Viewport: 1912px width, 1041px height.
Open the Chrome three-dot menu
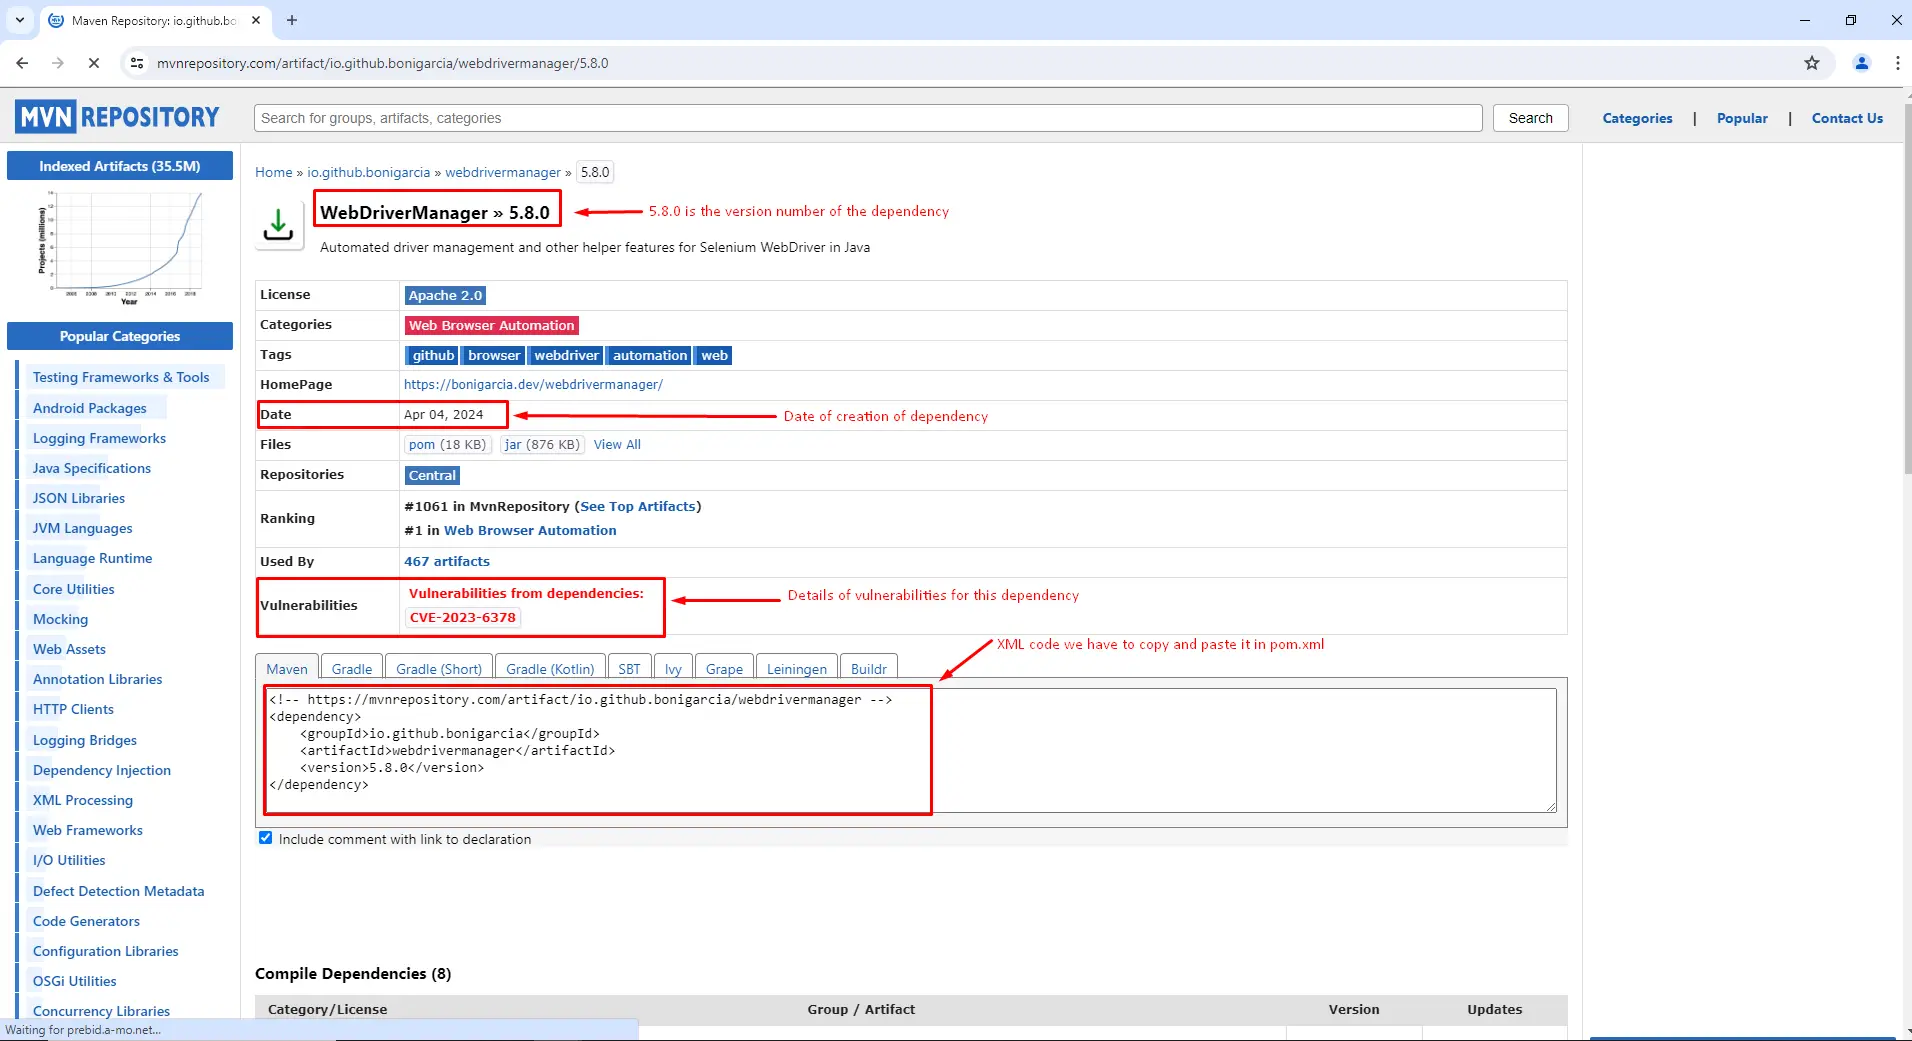tap(1897, 63)
